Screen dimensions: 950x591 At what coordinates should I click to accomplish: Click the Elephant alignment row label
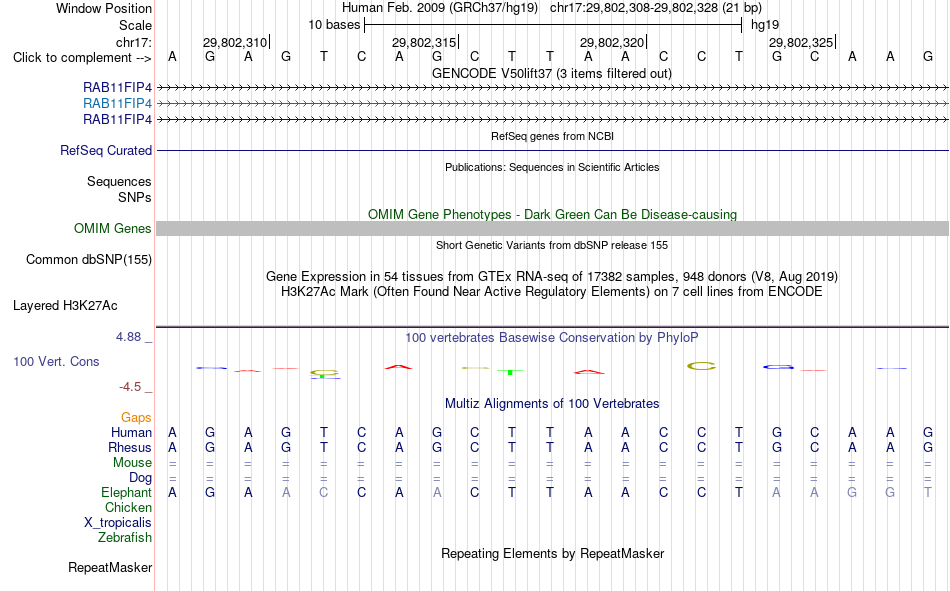[x=126, y=493]
